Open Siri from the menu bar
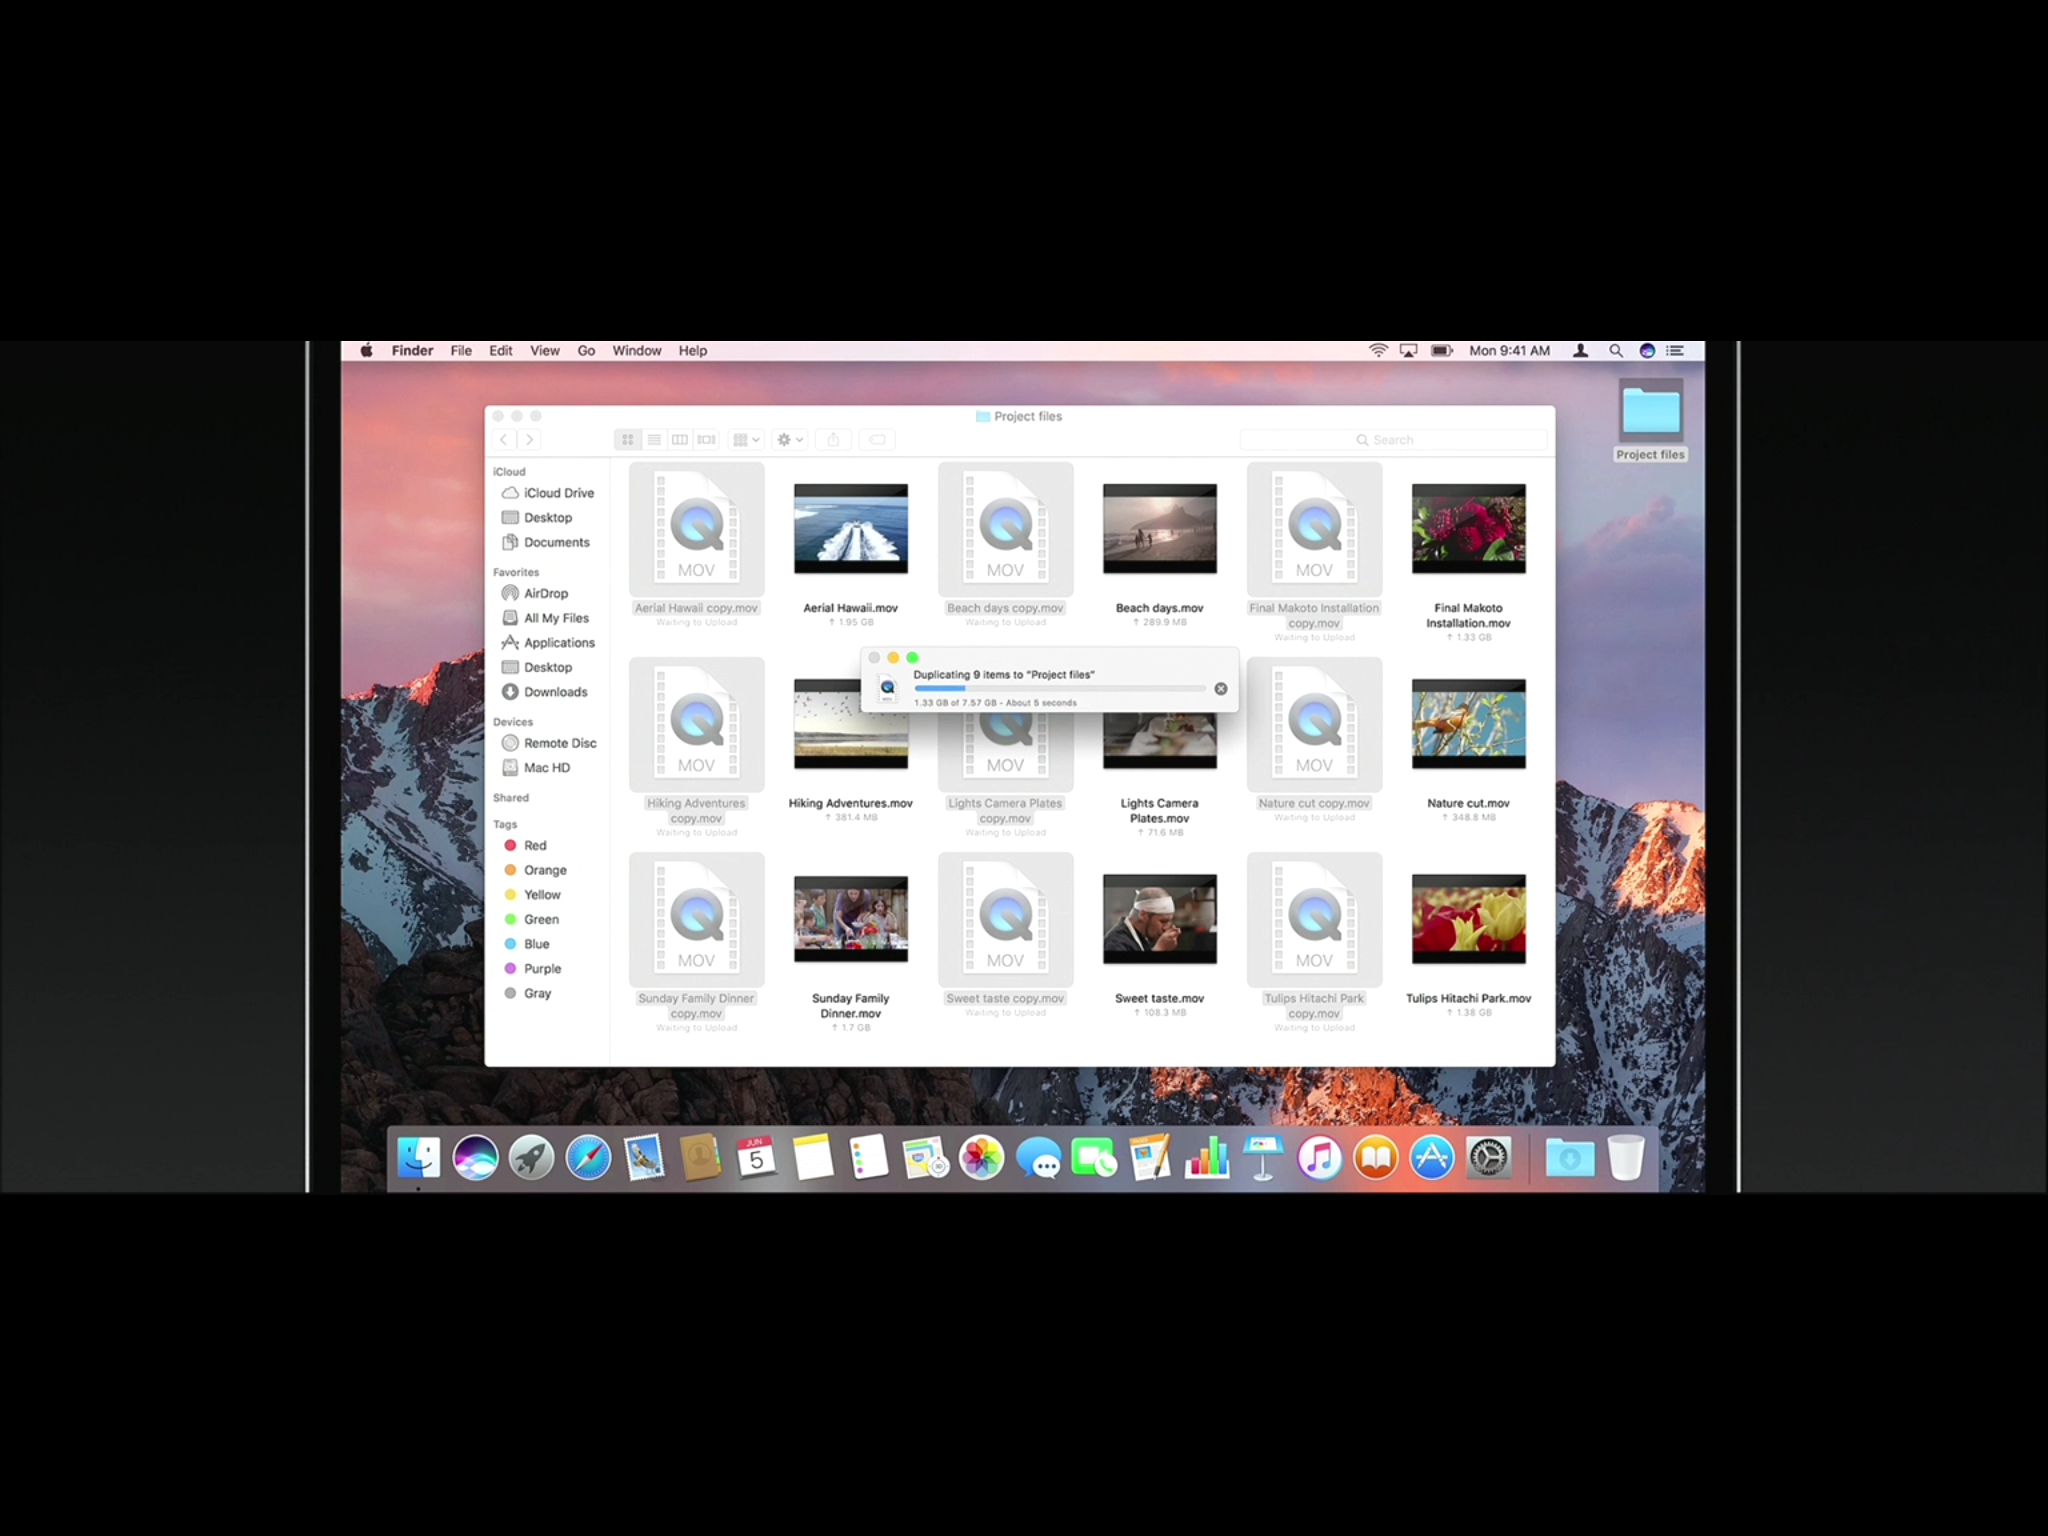Screen dimensions: 2048x1536 pos(1647,351)
